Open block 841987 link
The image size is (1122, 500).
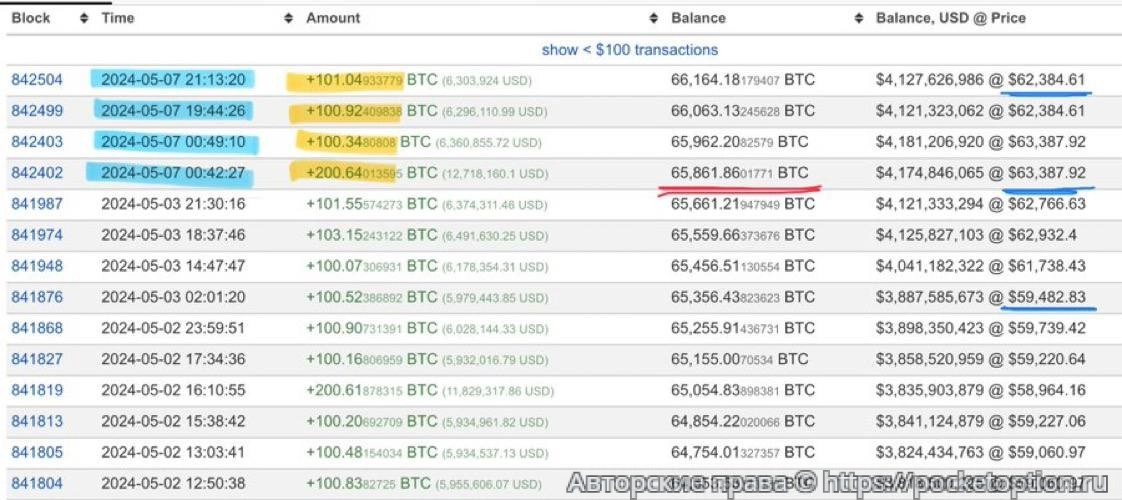(37, 204)
